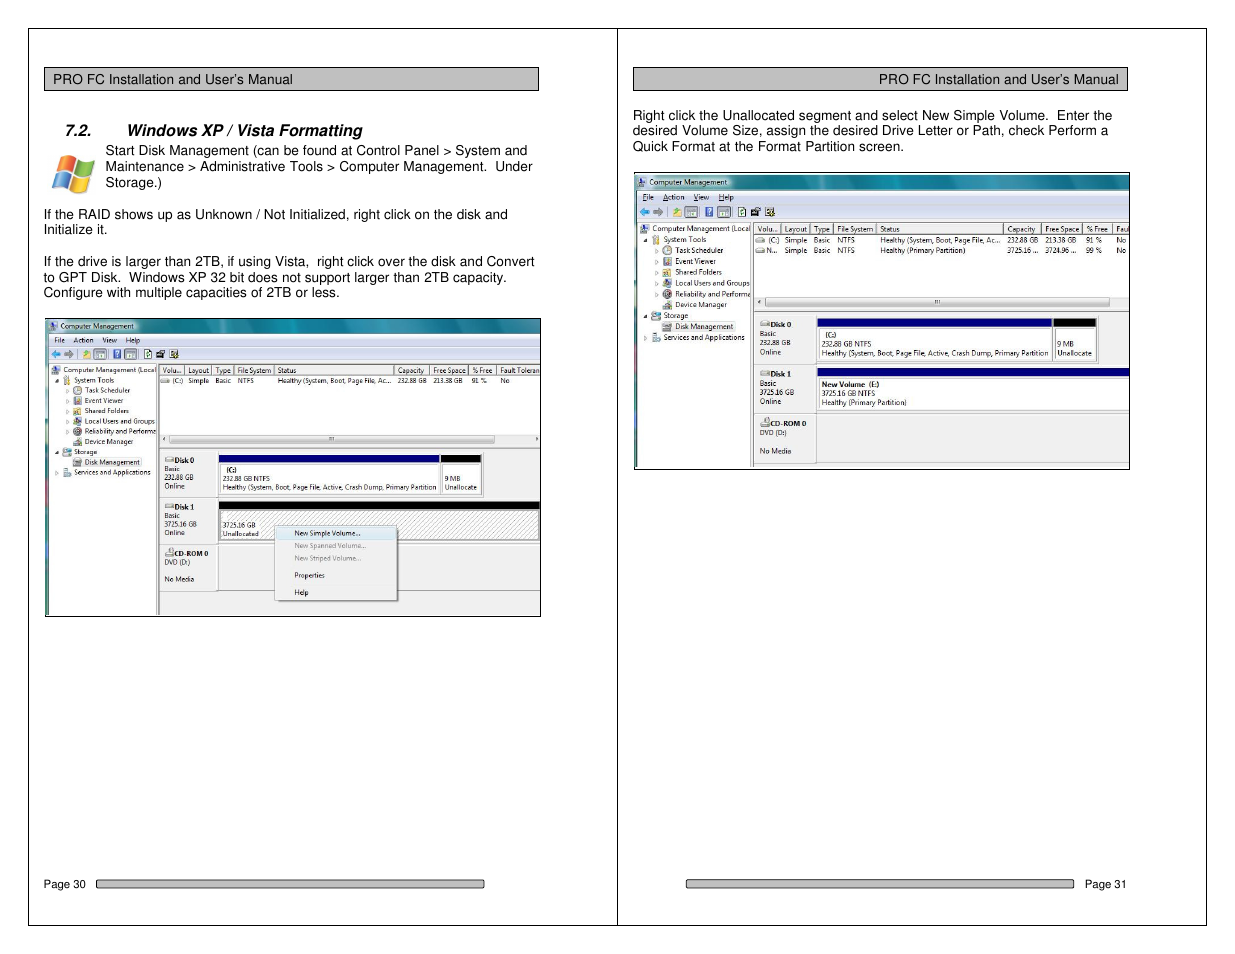The image size is (1235, 954).
Task: Collapse System Tools node on page 30
Action: pyautogui.click(x=57, y=380)
